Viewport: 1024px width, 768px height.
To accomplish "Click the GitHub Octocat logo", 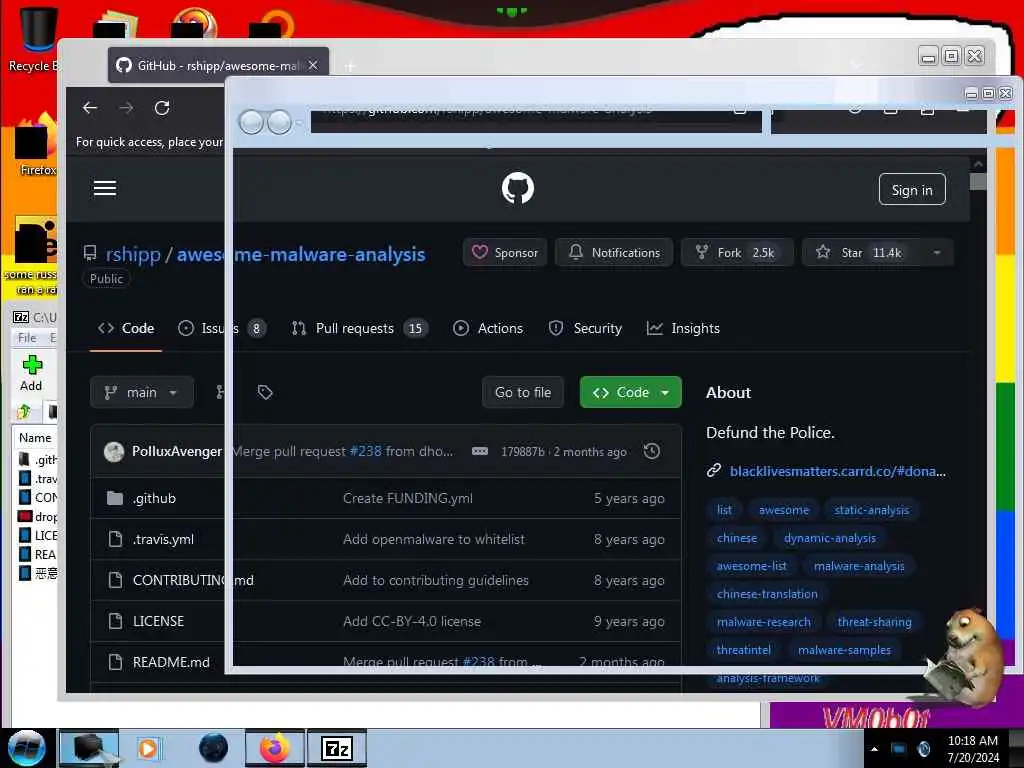I will pos(517,188).
